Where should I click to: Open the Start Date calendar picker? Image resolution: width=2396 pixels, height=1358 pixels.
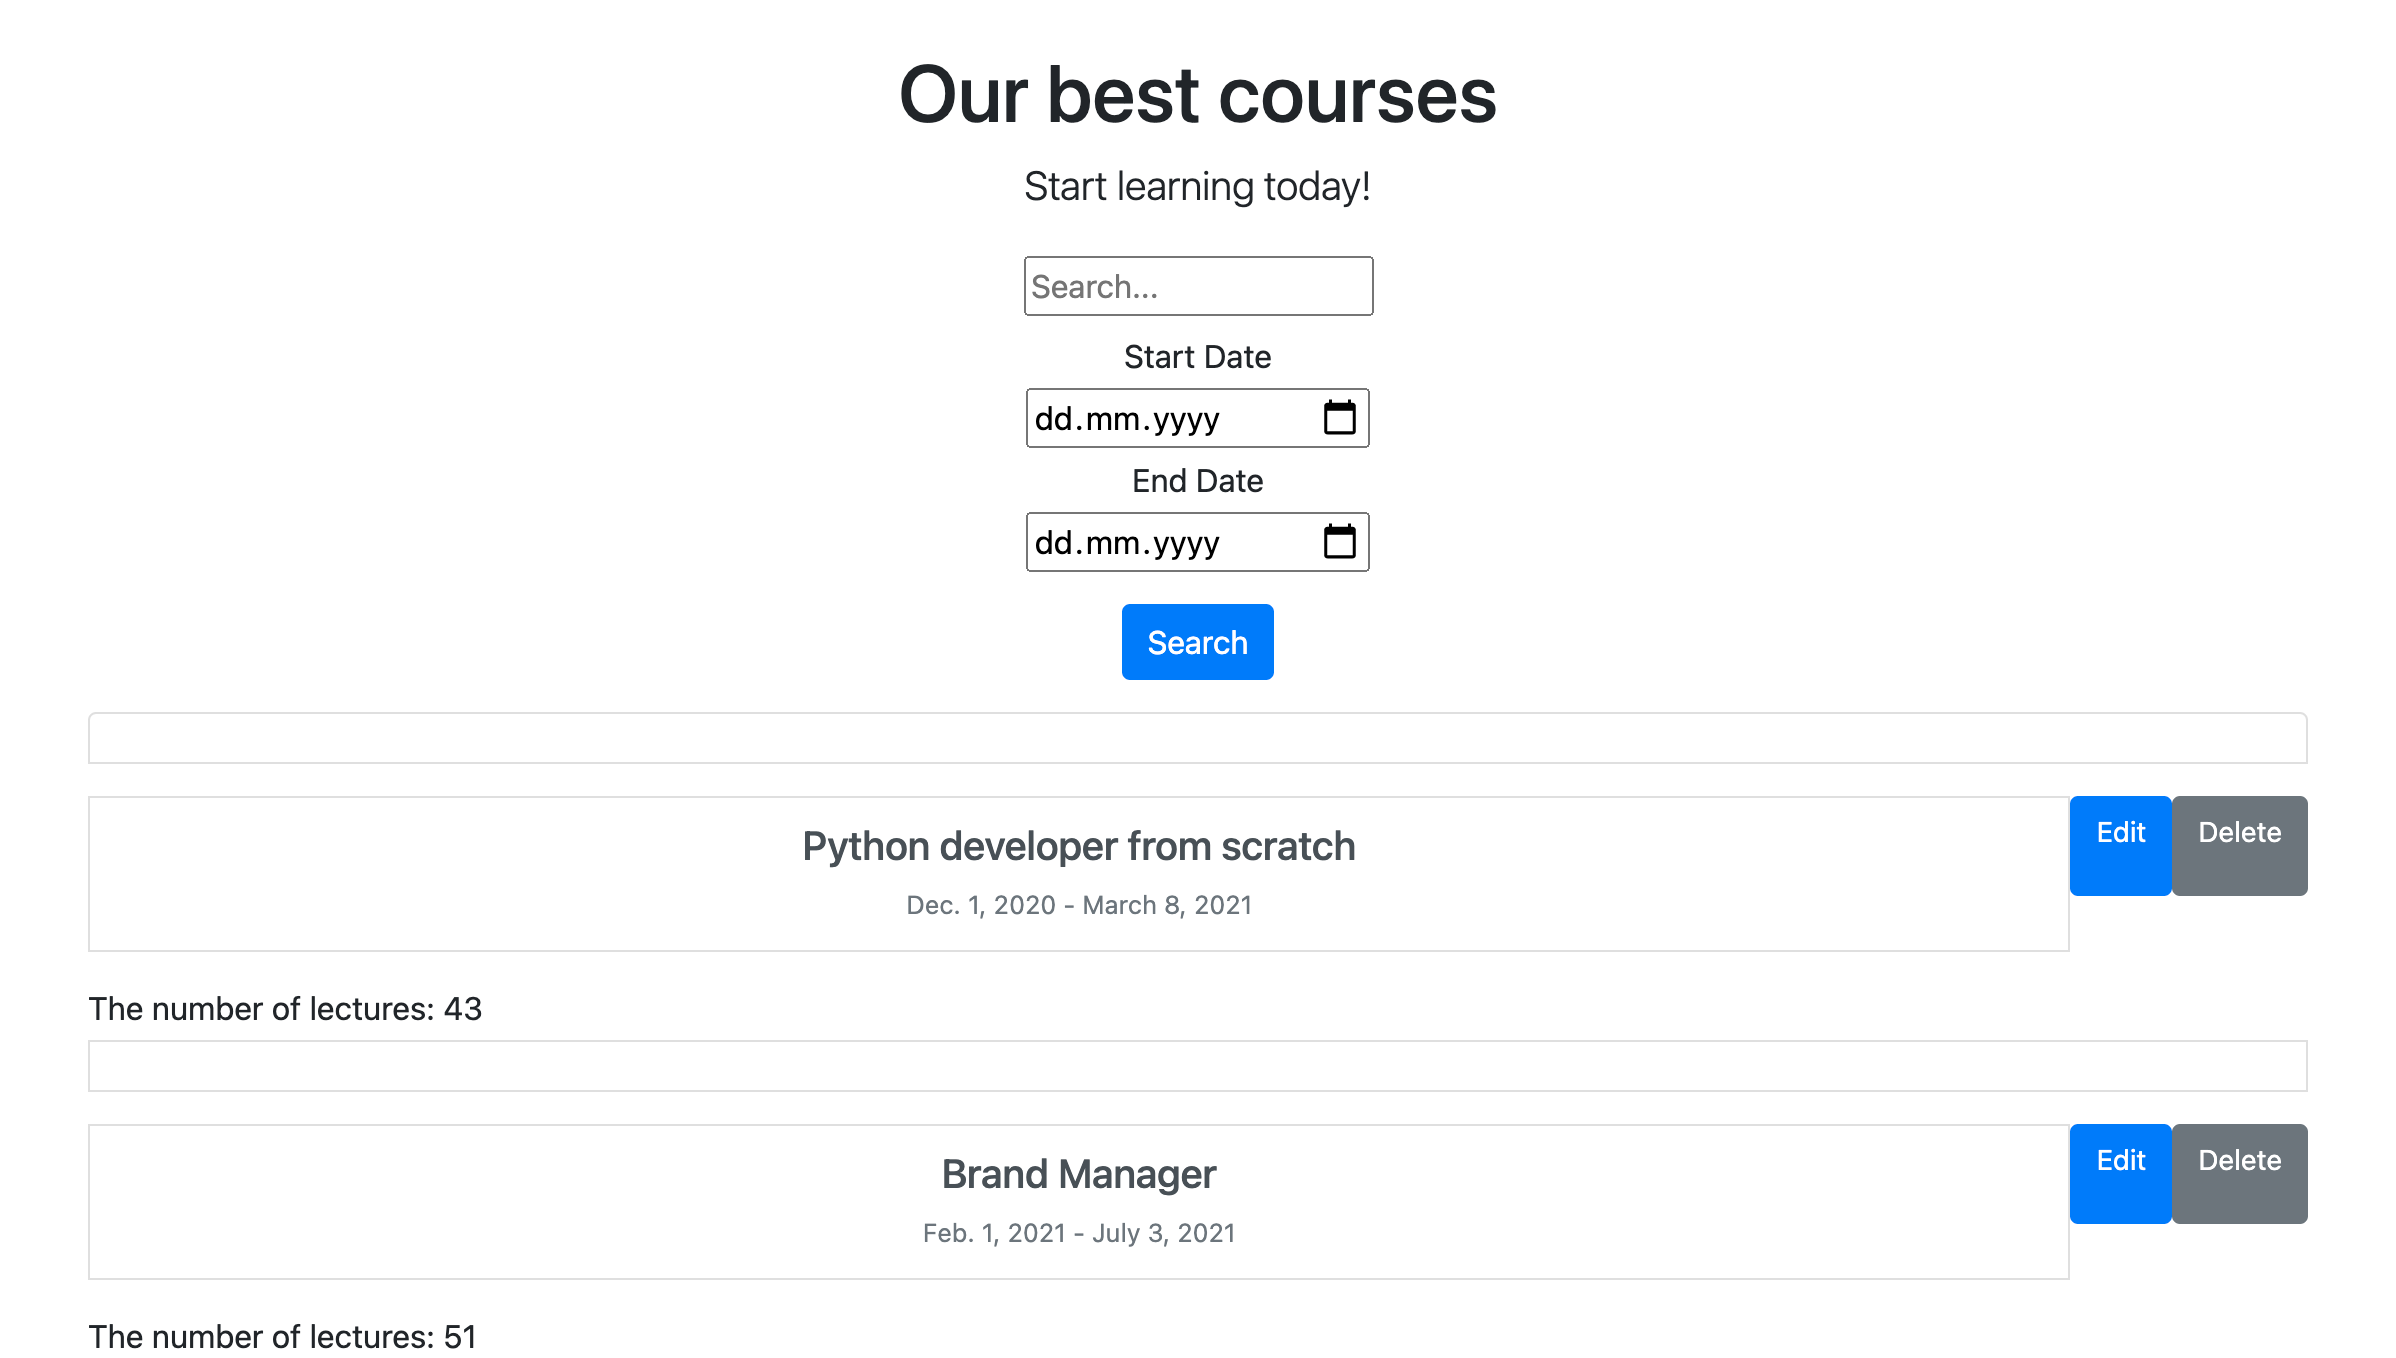[x=1340, y=418]
